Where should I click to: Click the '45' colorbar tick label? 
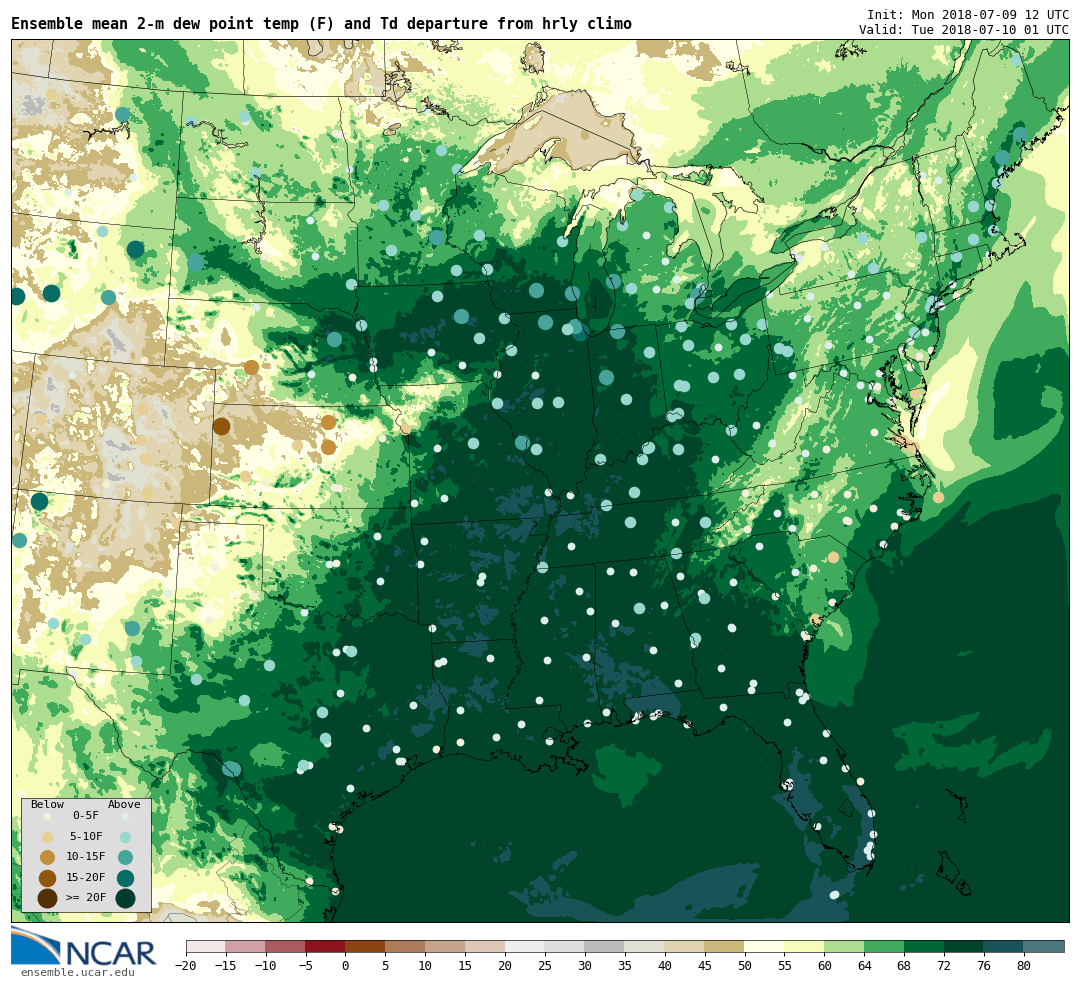(705, 966)
